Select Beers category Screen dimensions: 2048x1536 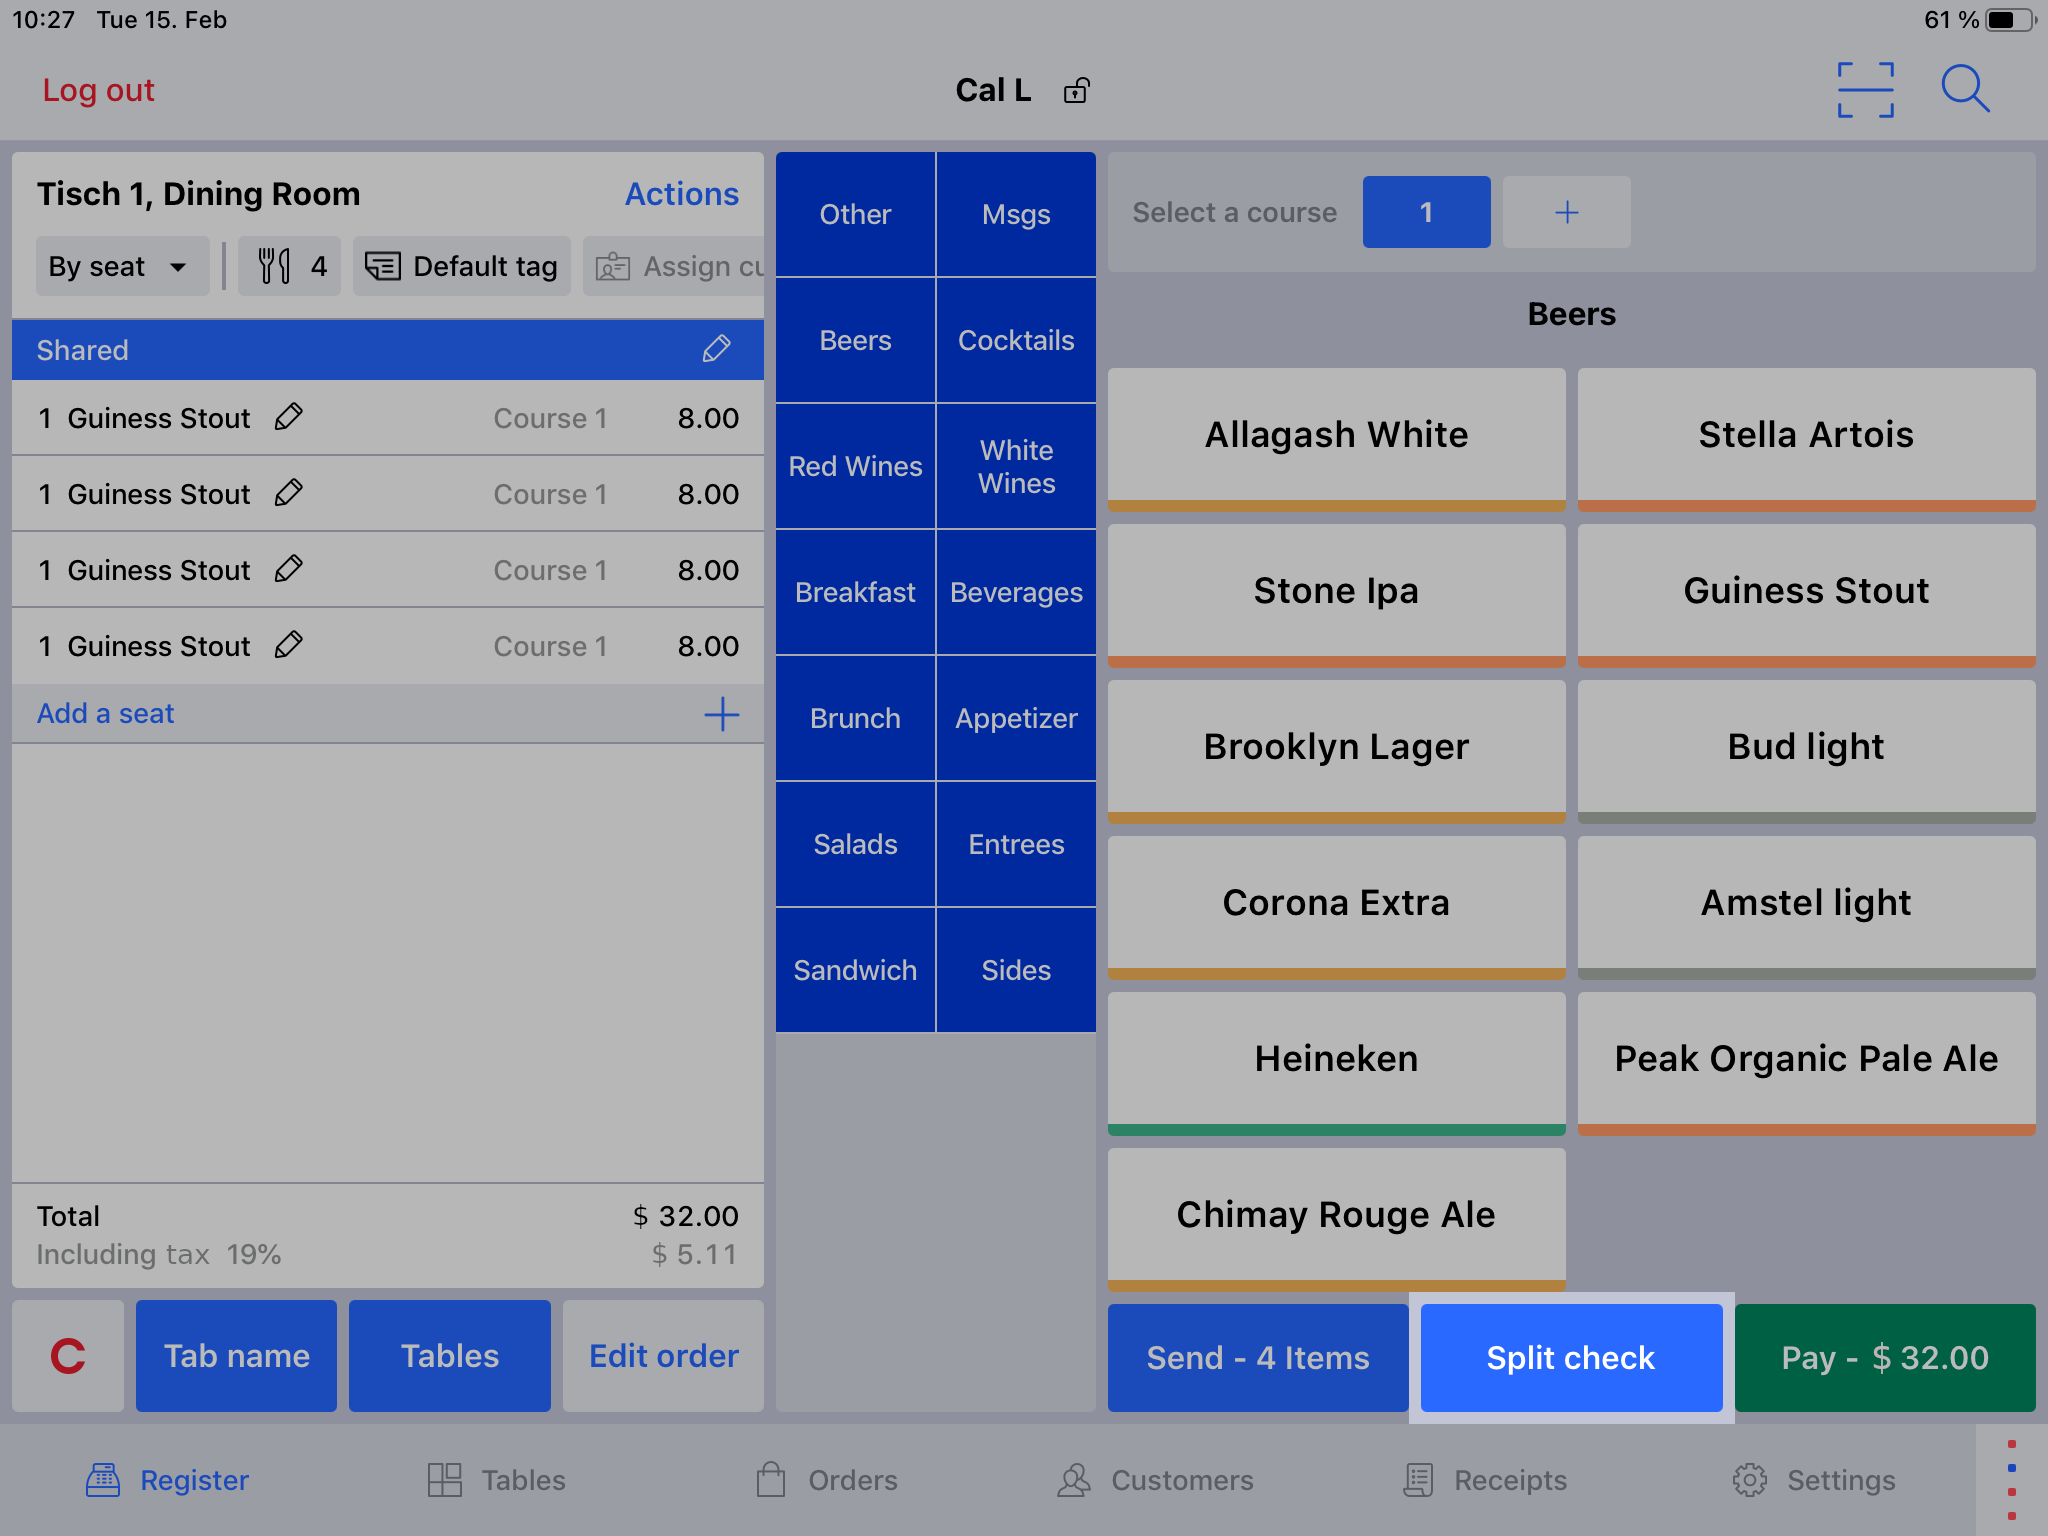[855, 340]
